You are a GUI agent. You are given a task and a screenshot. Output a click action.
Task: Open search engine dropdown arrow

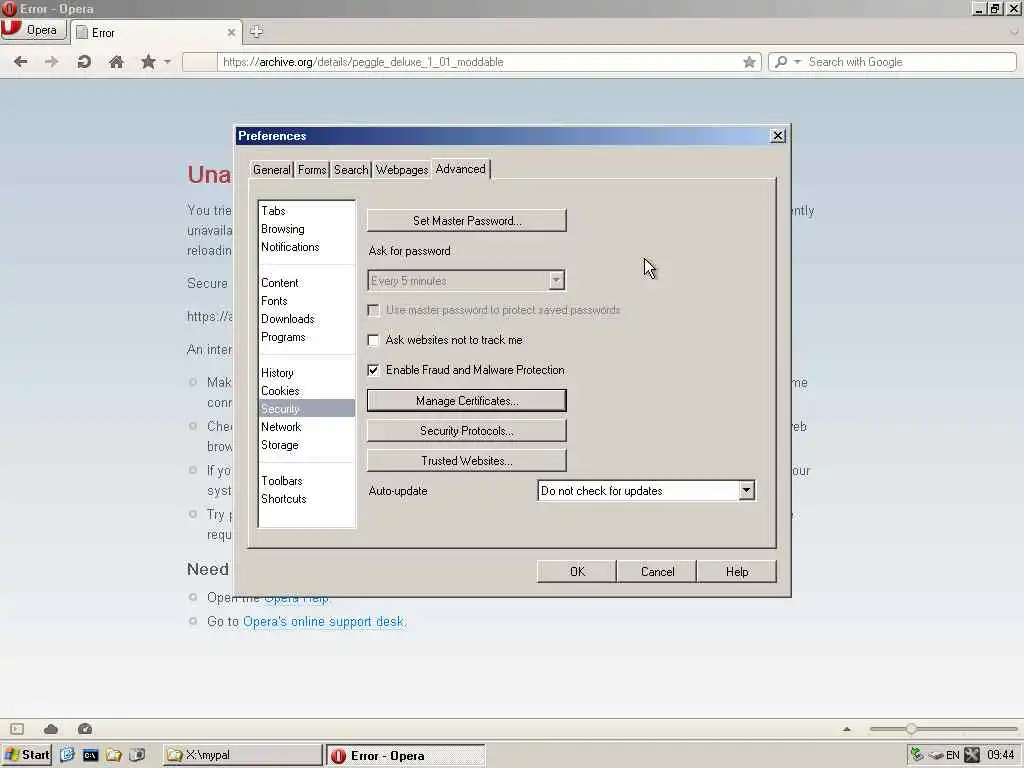(x=797, y=62)
